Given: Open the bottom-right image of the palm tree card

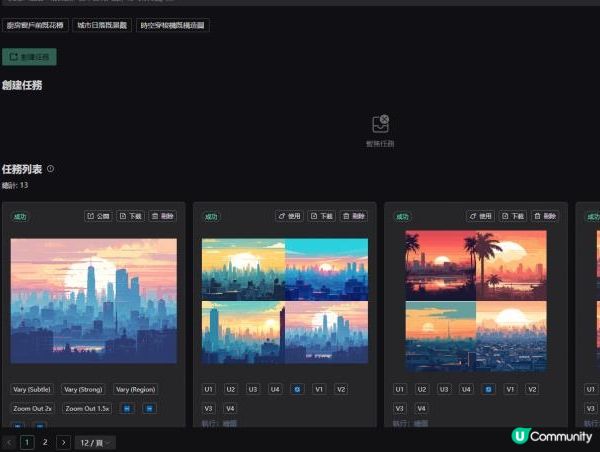Looking at the screenshot, I should pyautogui.click(x=512, y=336).
